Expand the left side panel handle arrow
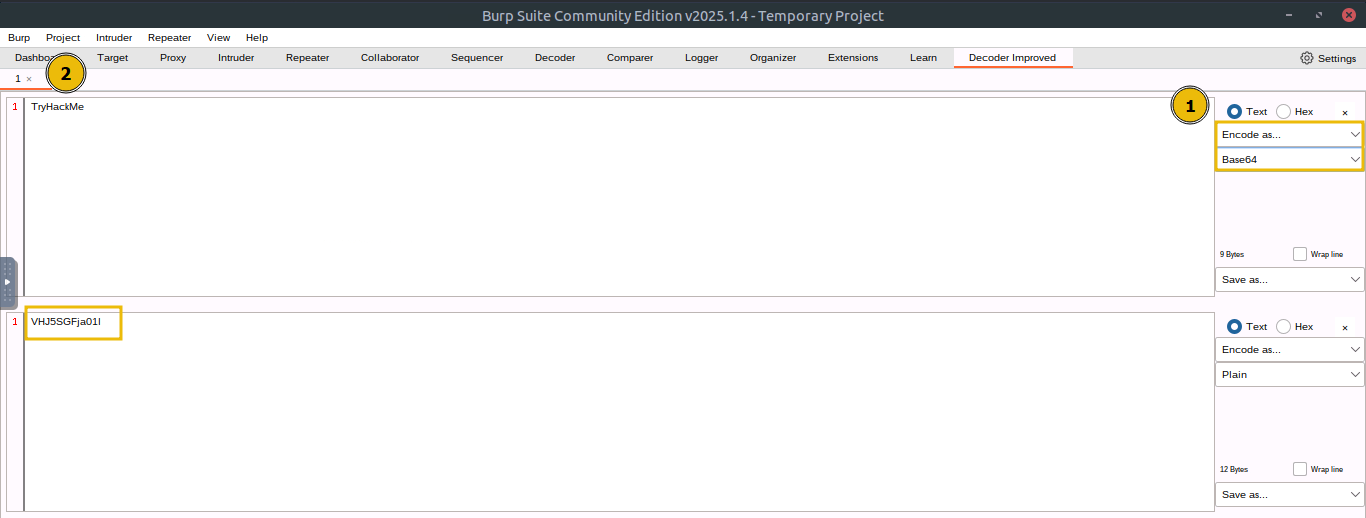Image resolution: width=1366 pixels, height=518 pixels. pyautogui.click(x=7, y=282)
